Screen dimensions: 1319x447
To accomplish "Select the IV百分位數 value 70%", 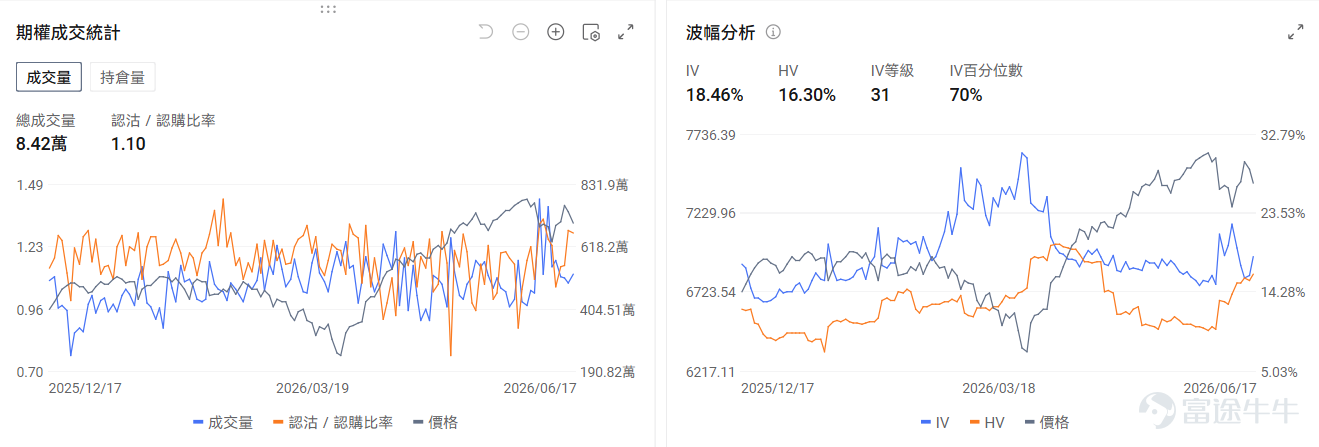I will (x=966, y=96).
